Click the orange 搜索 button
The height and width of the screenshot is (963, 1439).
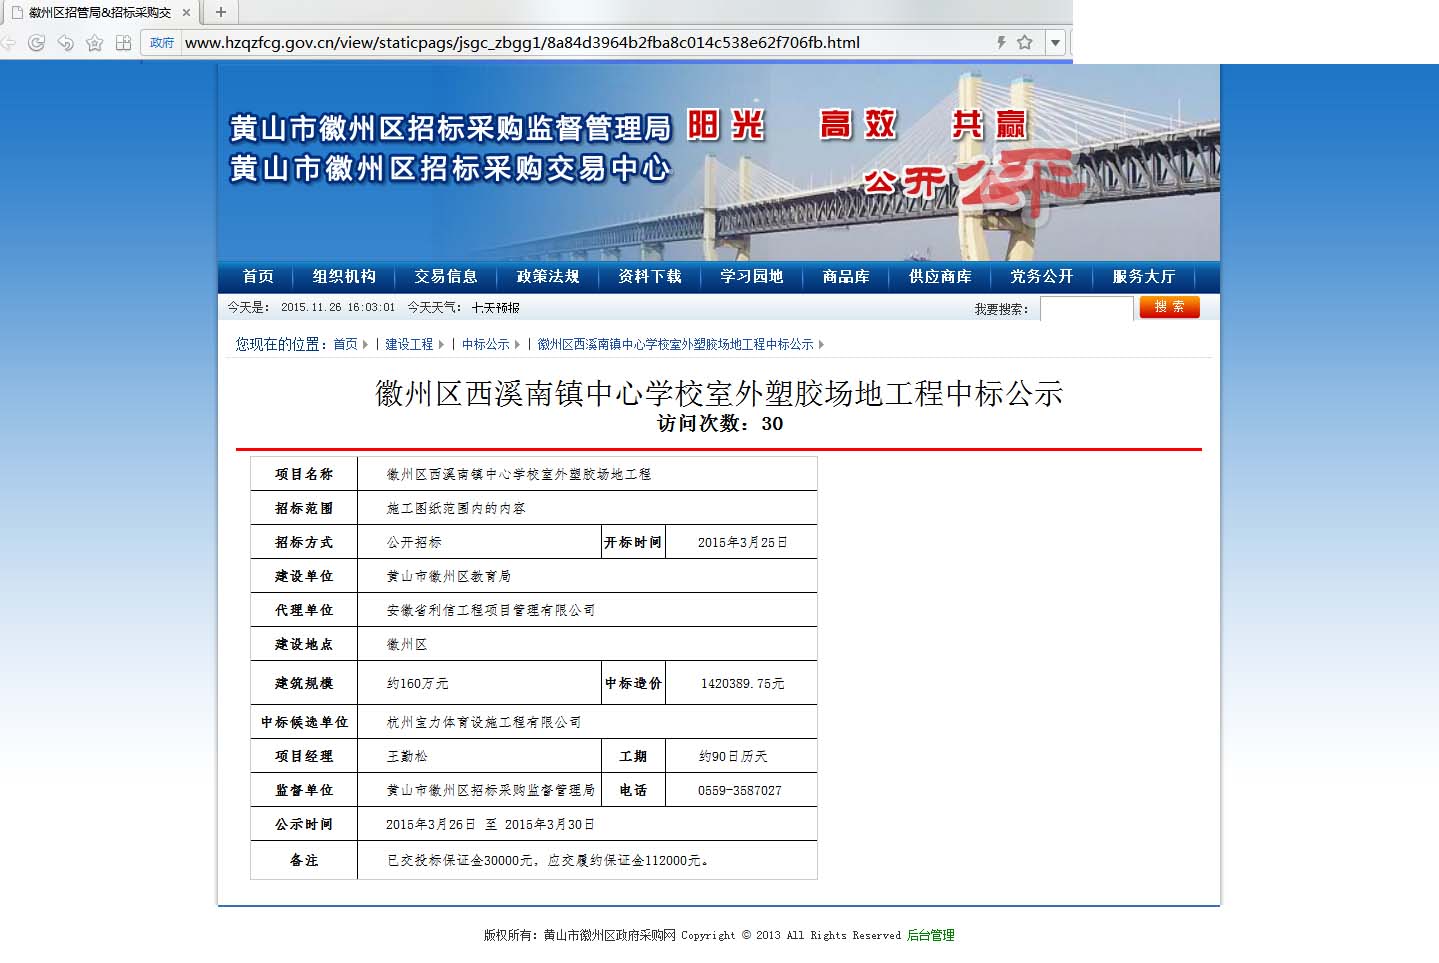coord(1169,307)
